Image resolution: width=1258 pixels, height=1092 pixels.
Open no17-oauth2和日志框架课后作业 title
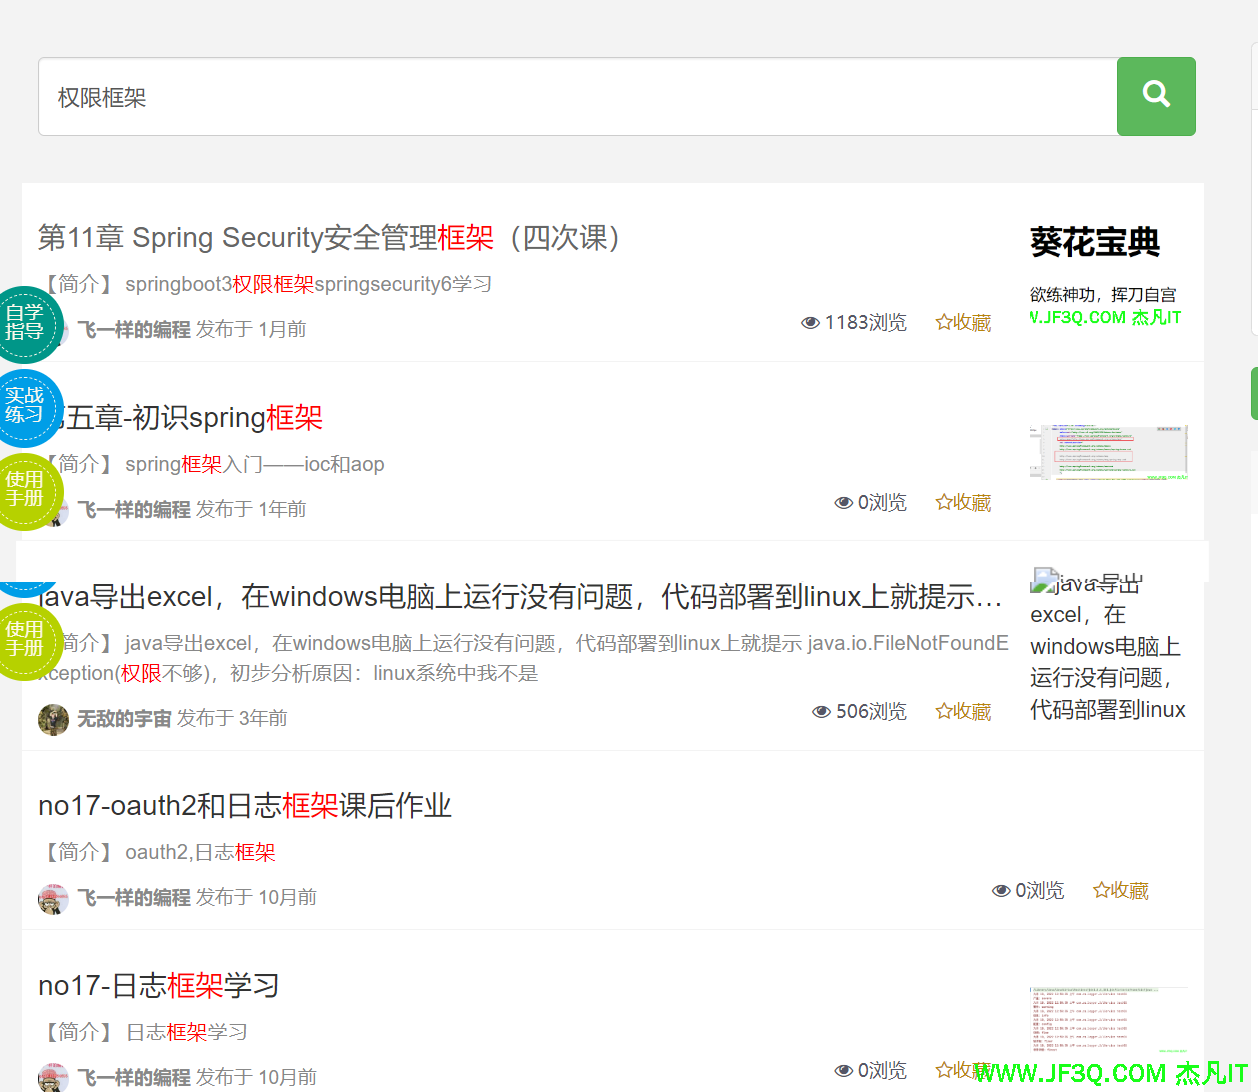coord(245,806)
